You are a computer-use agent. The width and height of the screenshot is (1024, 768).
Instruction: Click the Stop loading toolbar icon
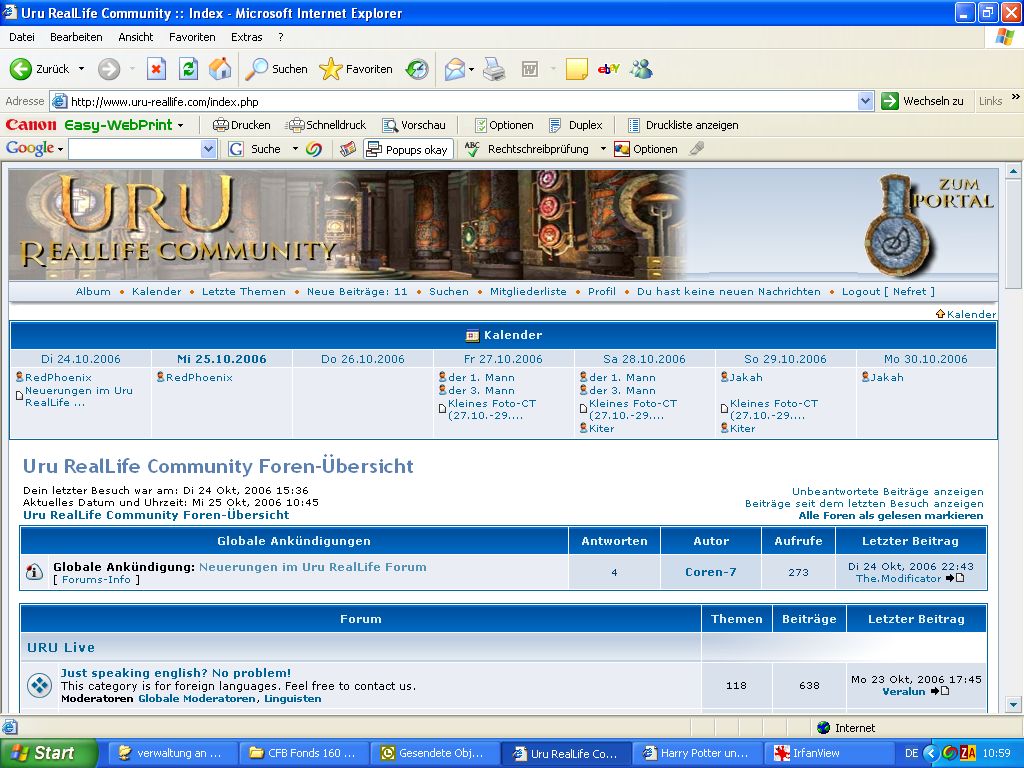(156, 69)
